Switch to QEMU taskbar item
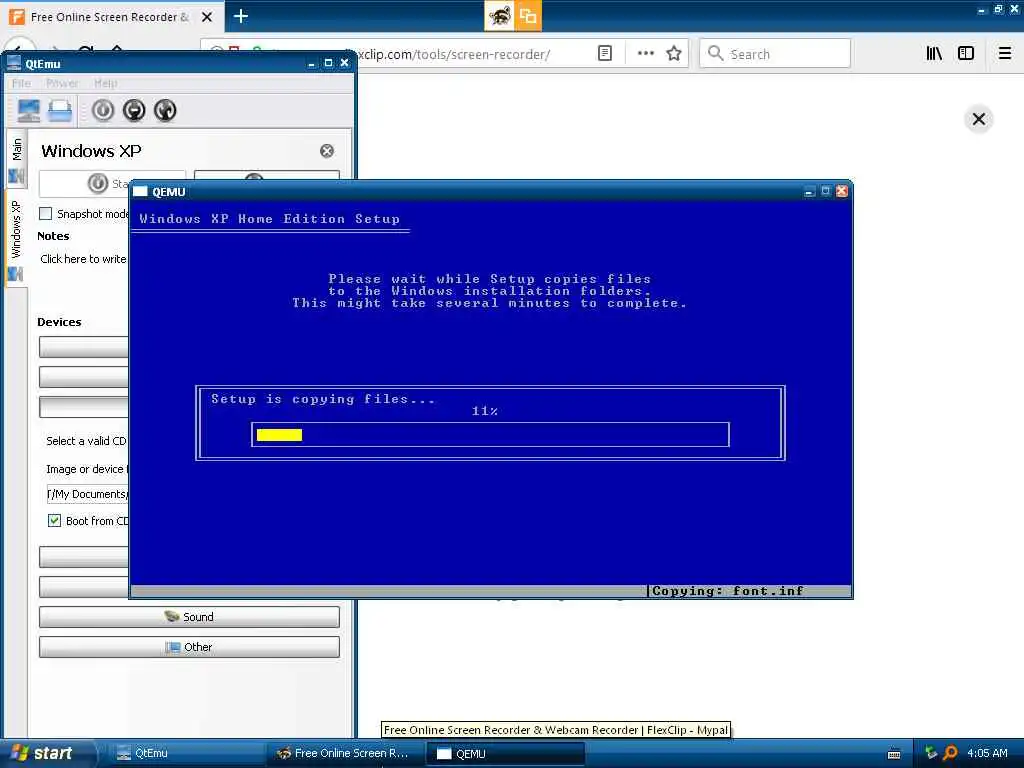Screen dimensions: 1024x768 point(505,754)
